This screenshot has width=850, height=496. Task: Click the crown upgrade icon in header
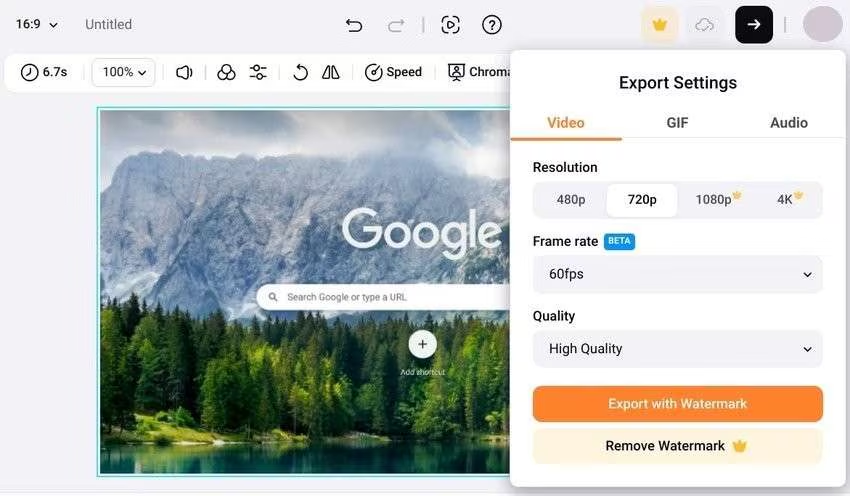[659, 25]
